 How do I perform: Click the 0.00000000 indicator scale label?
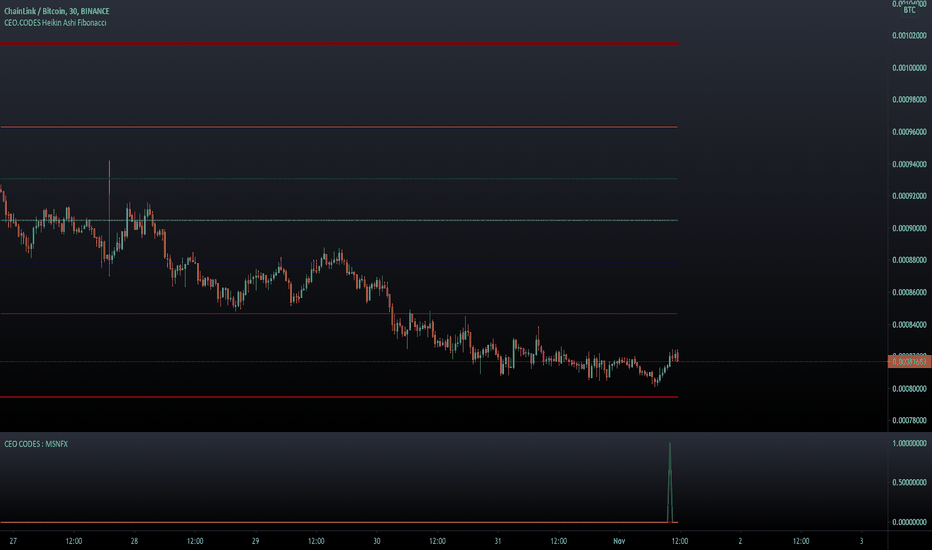[909, 522]
